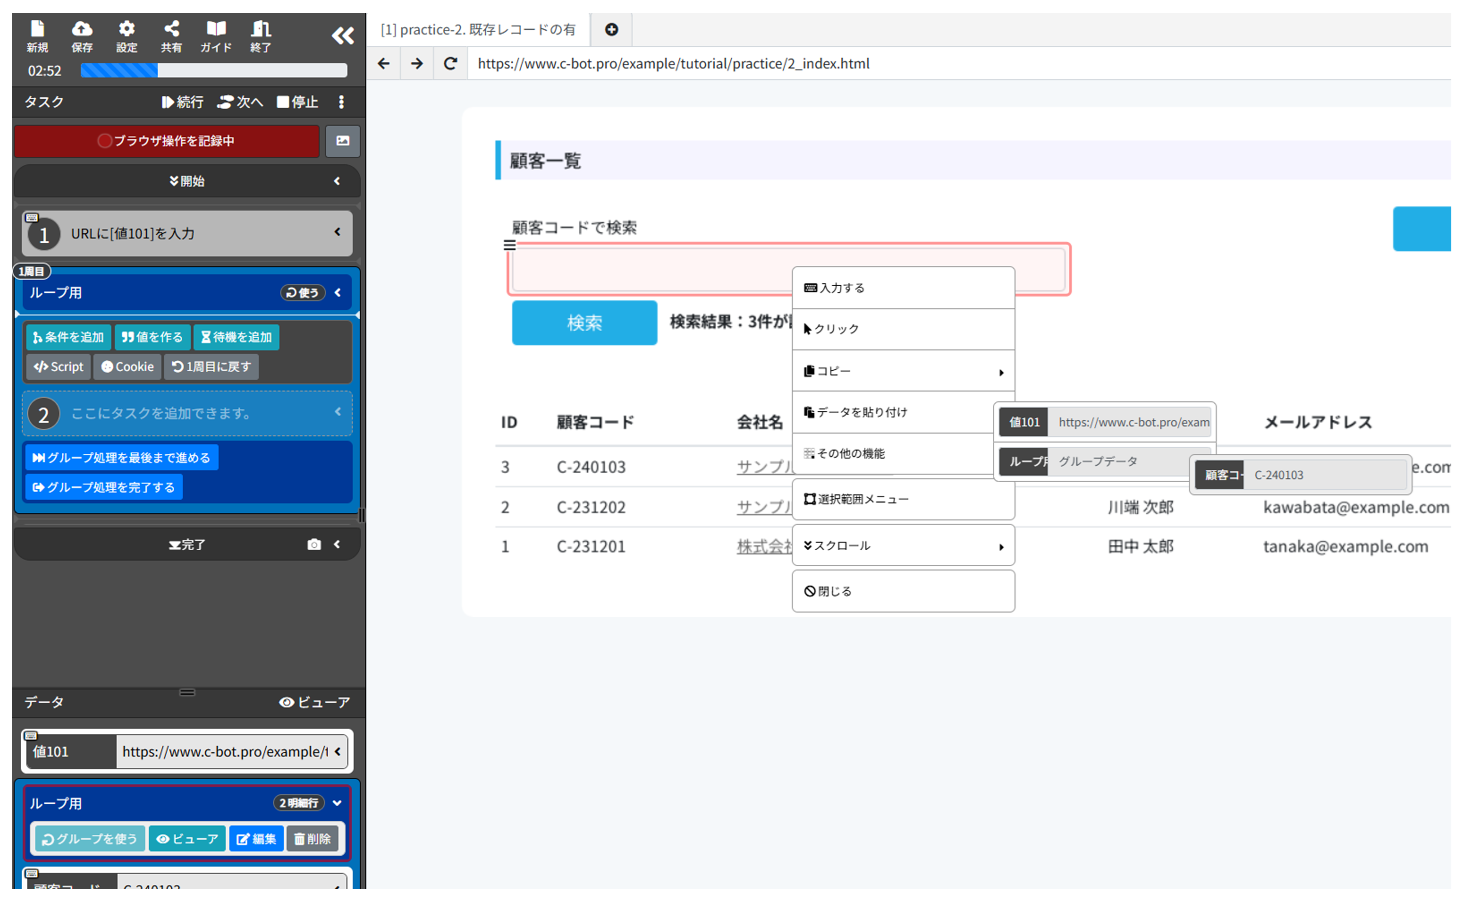Click the URL address bar

[x=960, y=63]
